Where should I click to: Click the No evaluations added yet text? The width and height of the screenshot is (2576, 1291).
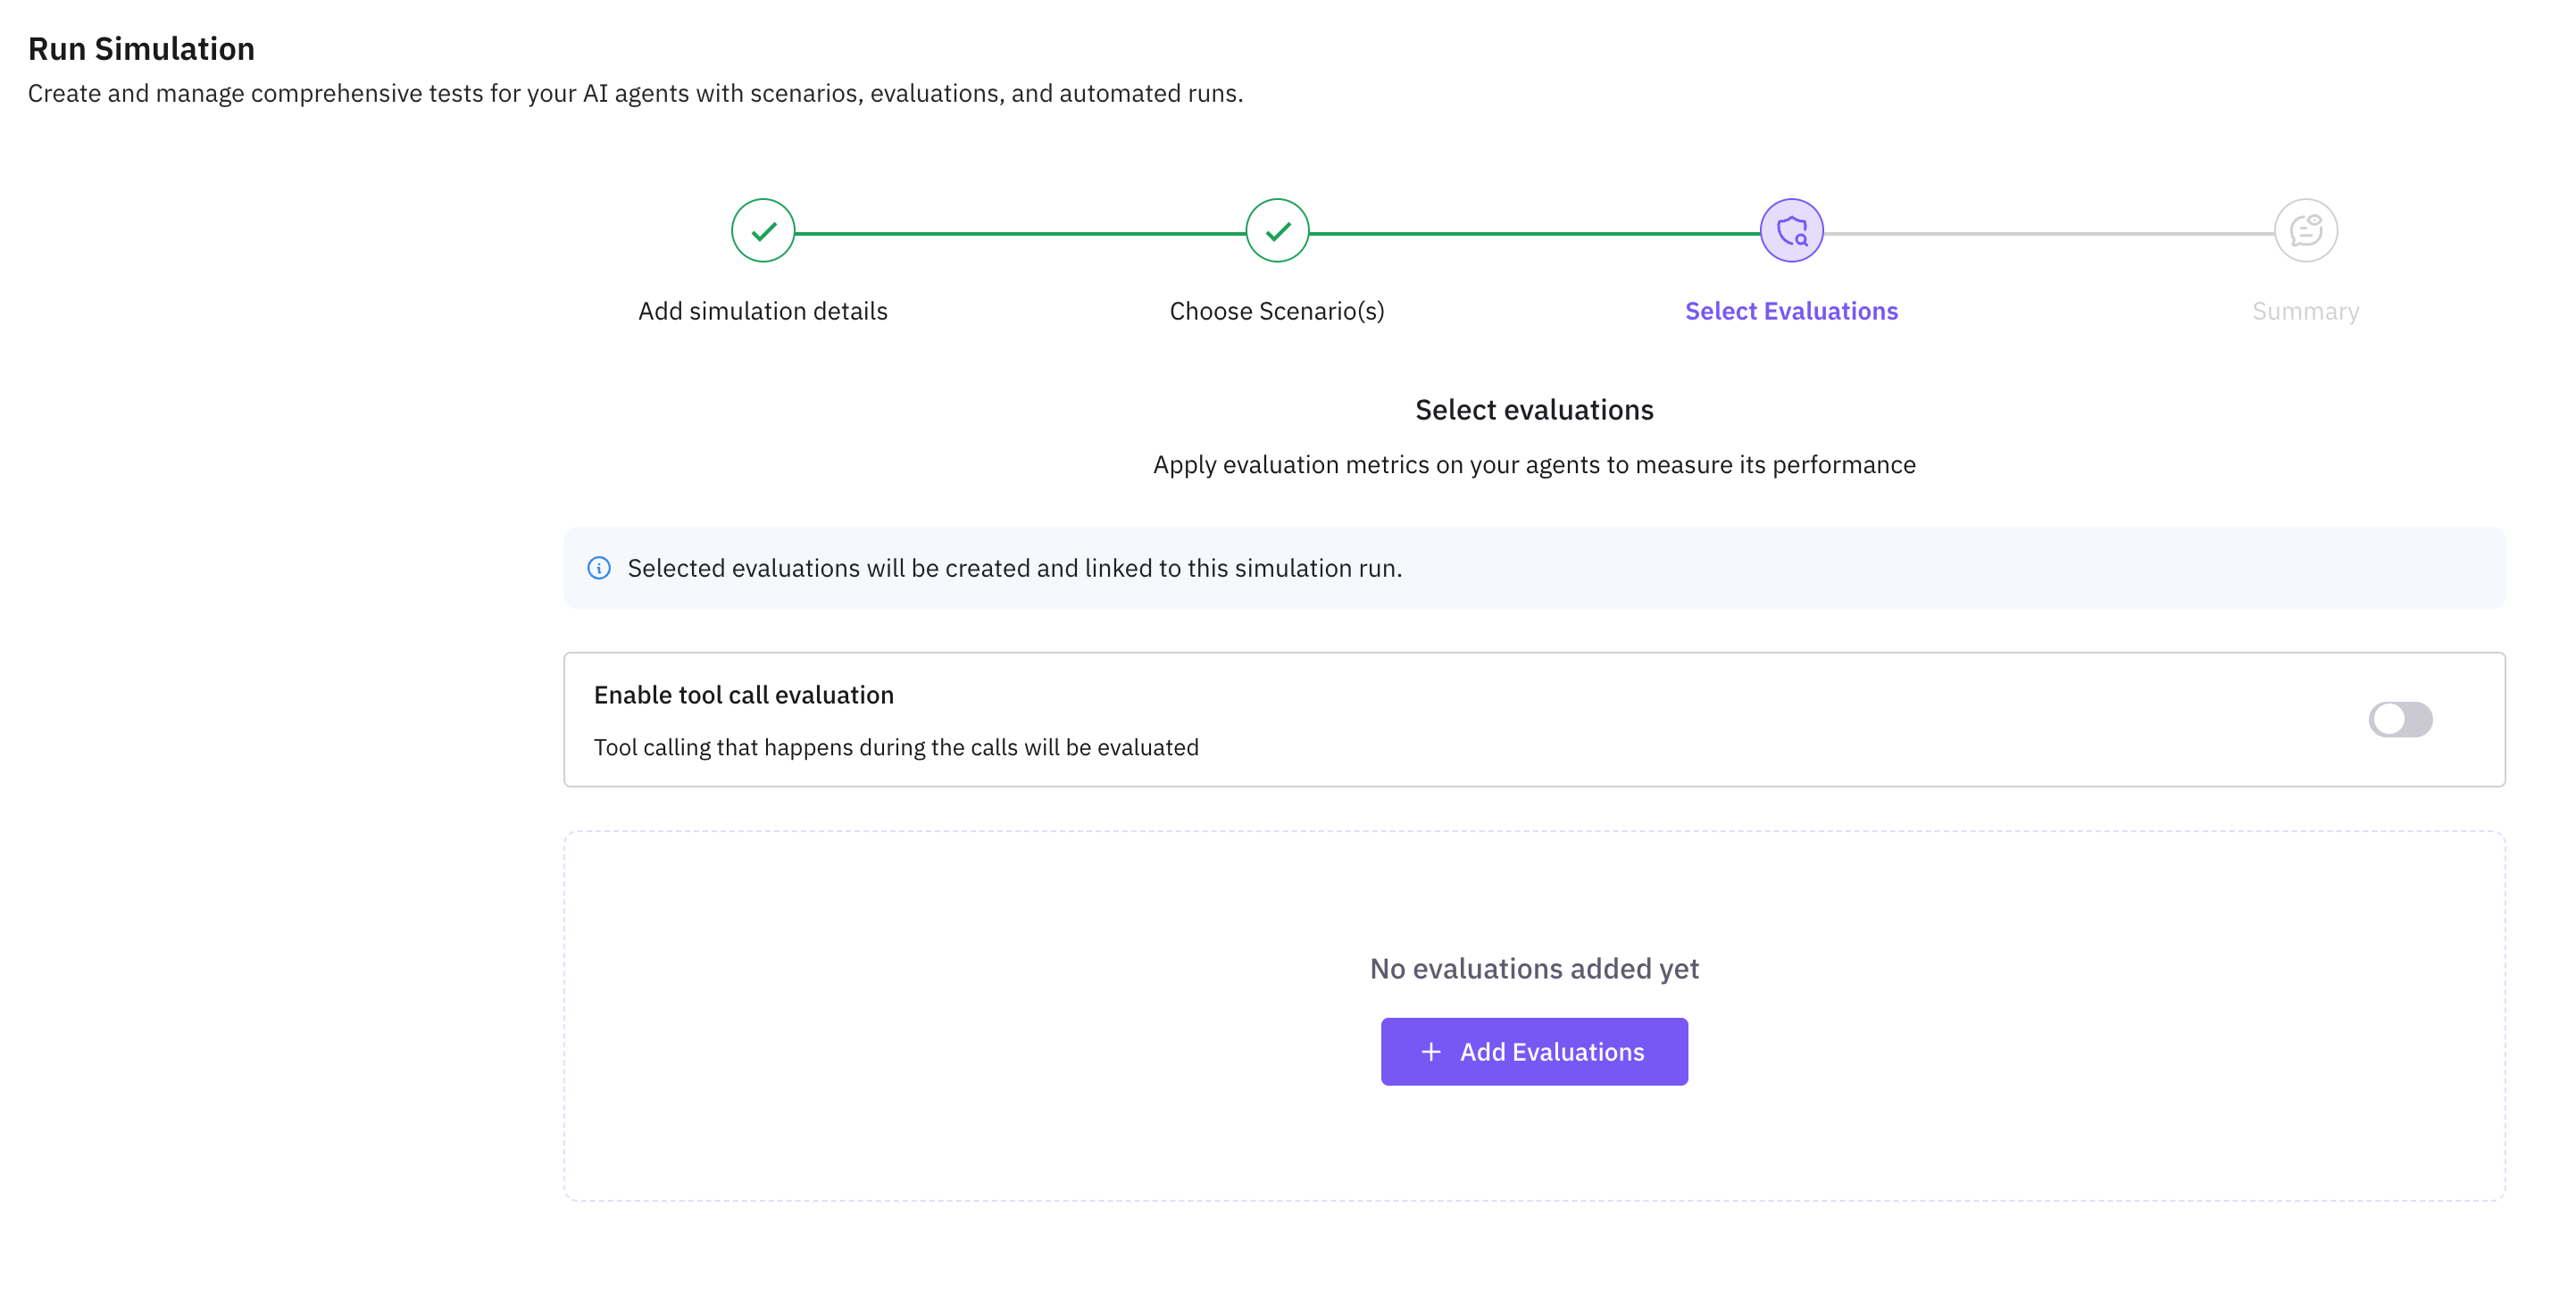pos(1533,968)
